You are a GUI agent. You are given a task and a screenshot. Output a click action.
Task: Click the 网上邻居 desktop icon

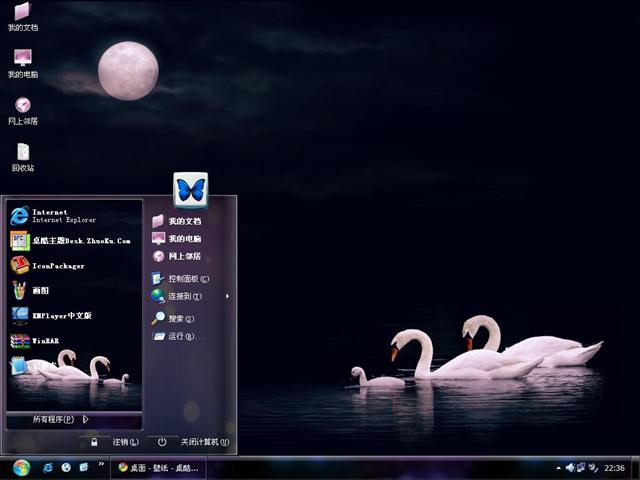pyautogui.click(x=22, y=109)
